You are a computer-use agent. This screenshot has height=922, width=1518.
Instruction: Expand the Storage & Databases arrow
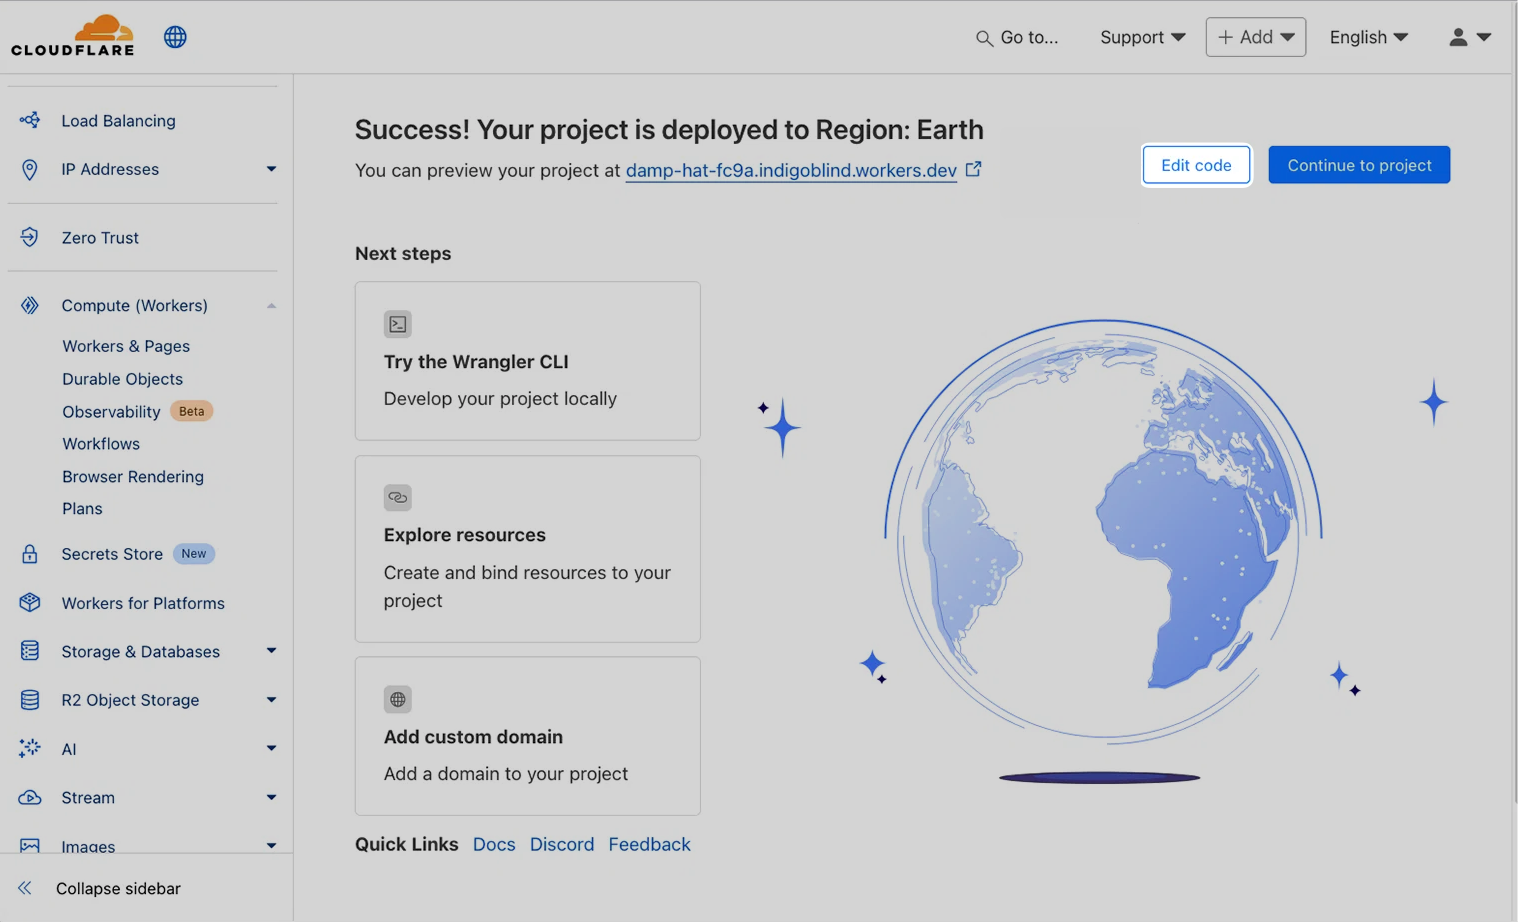pos(271,651)
